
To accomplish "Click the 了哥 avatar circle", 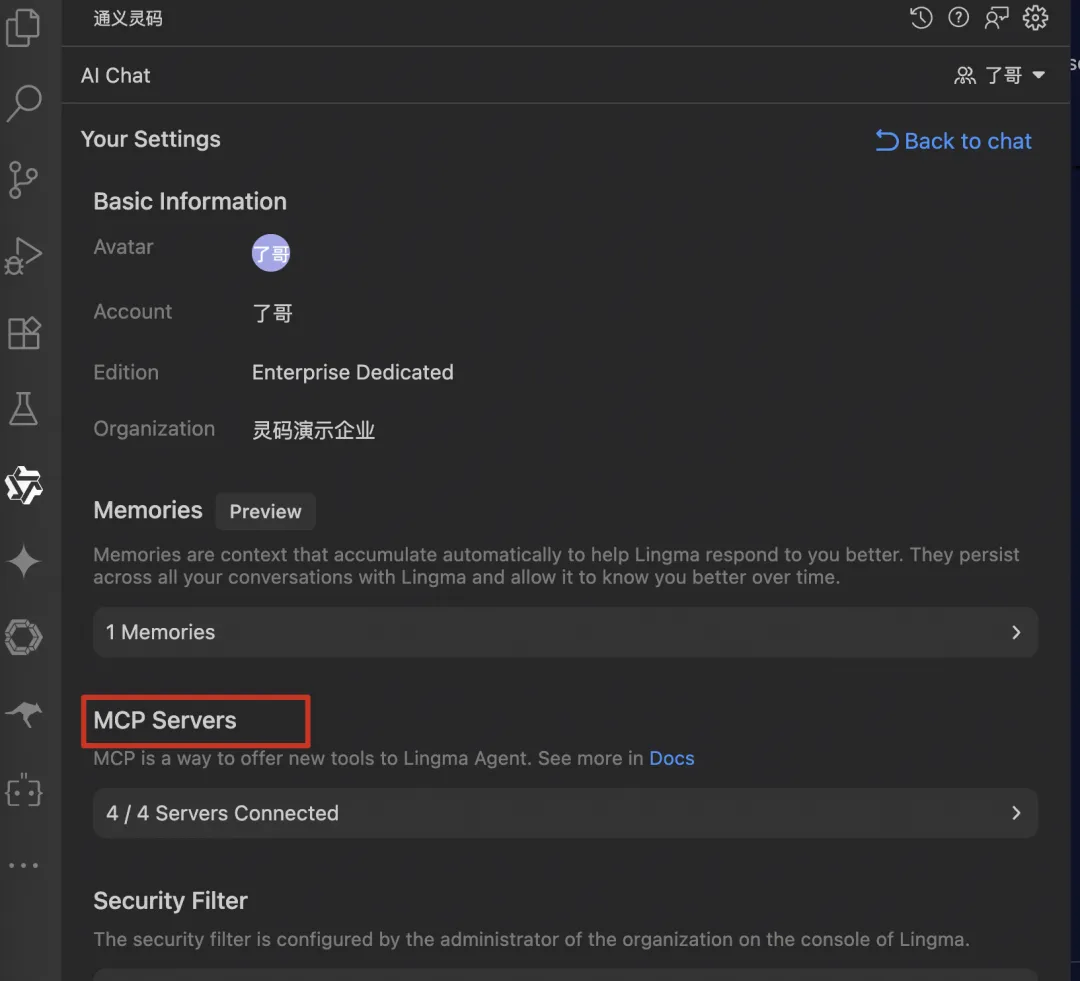I will (271, 254).
